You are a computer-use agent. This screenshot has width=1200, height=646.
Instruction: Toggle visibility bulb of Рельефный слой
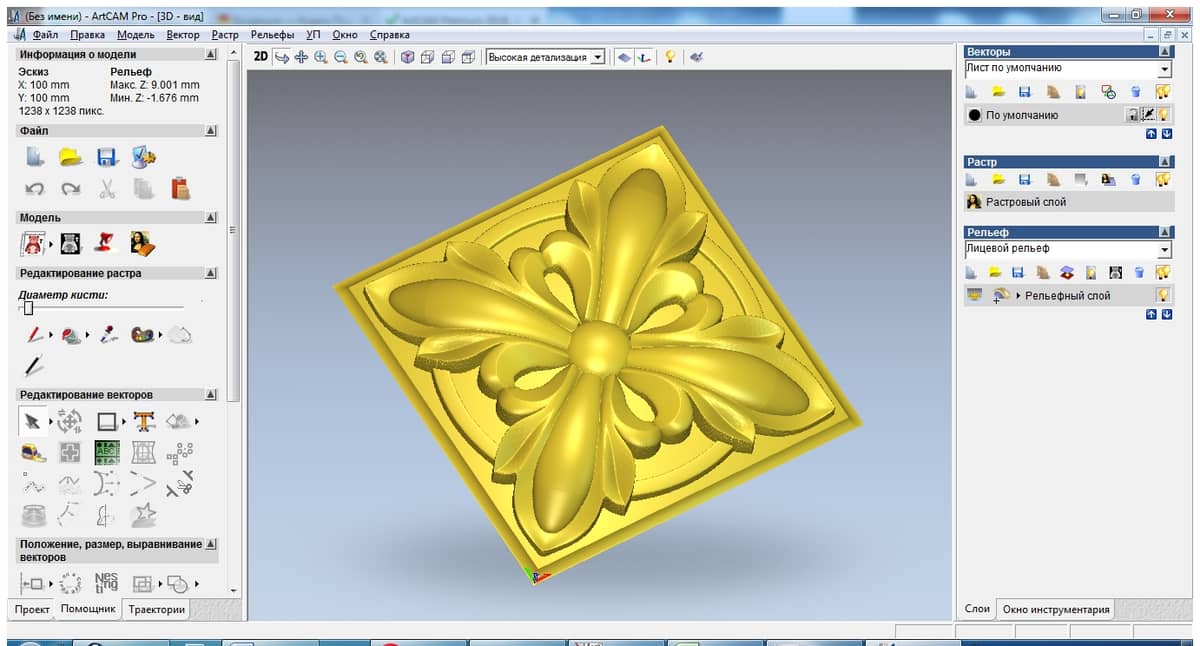pos(1163,295)
